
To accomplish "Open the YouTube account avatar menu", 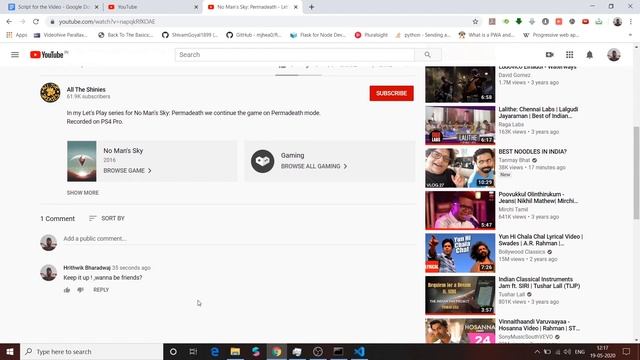I will click(x=613, y=55).
